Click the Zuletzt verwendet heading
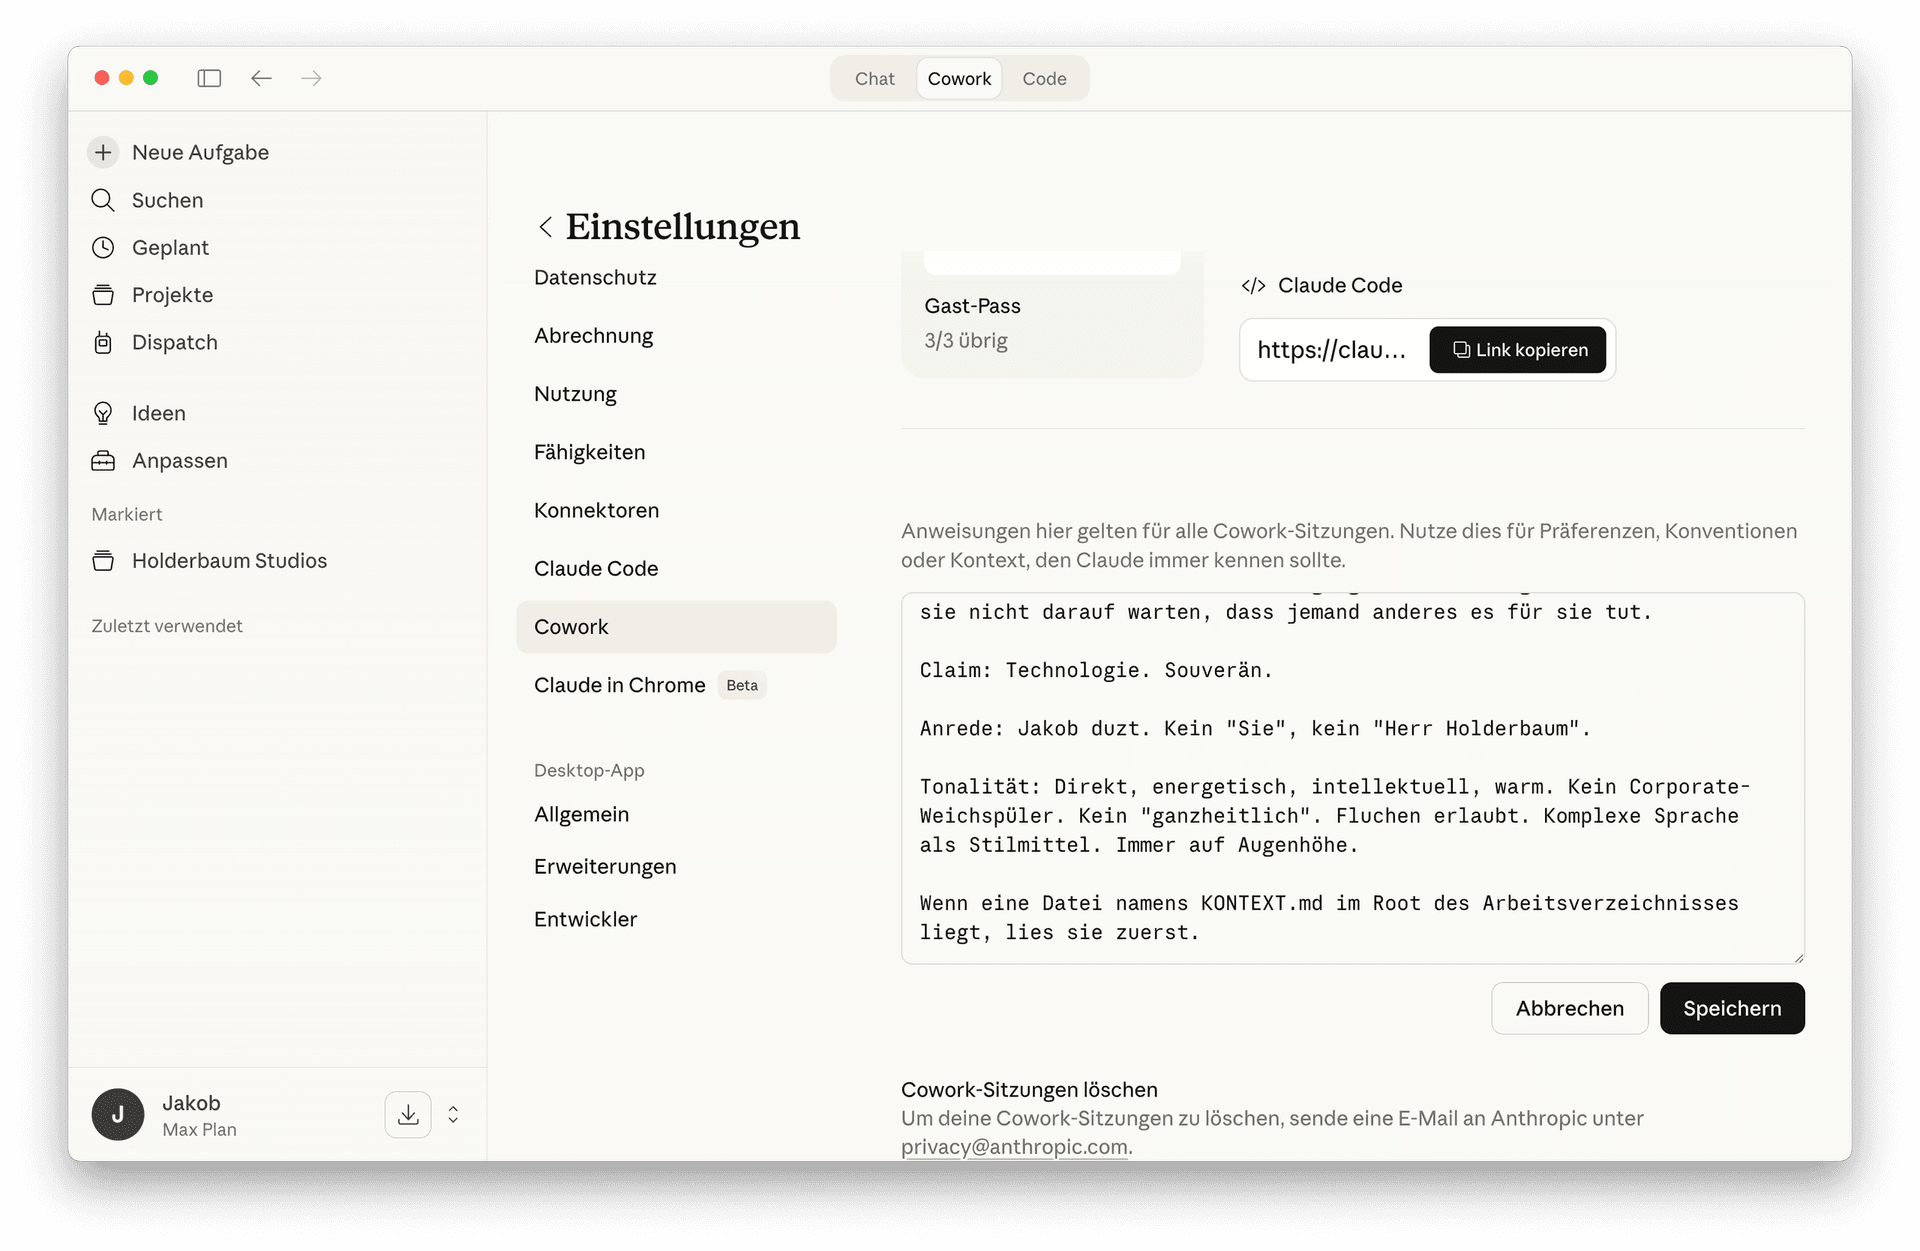Image resolution: width=1920 pixels, height=1251 pixels. pyautogui.click(x=167, y=626)
